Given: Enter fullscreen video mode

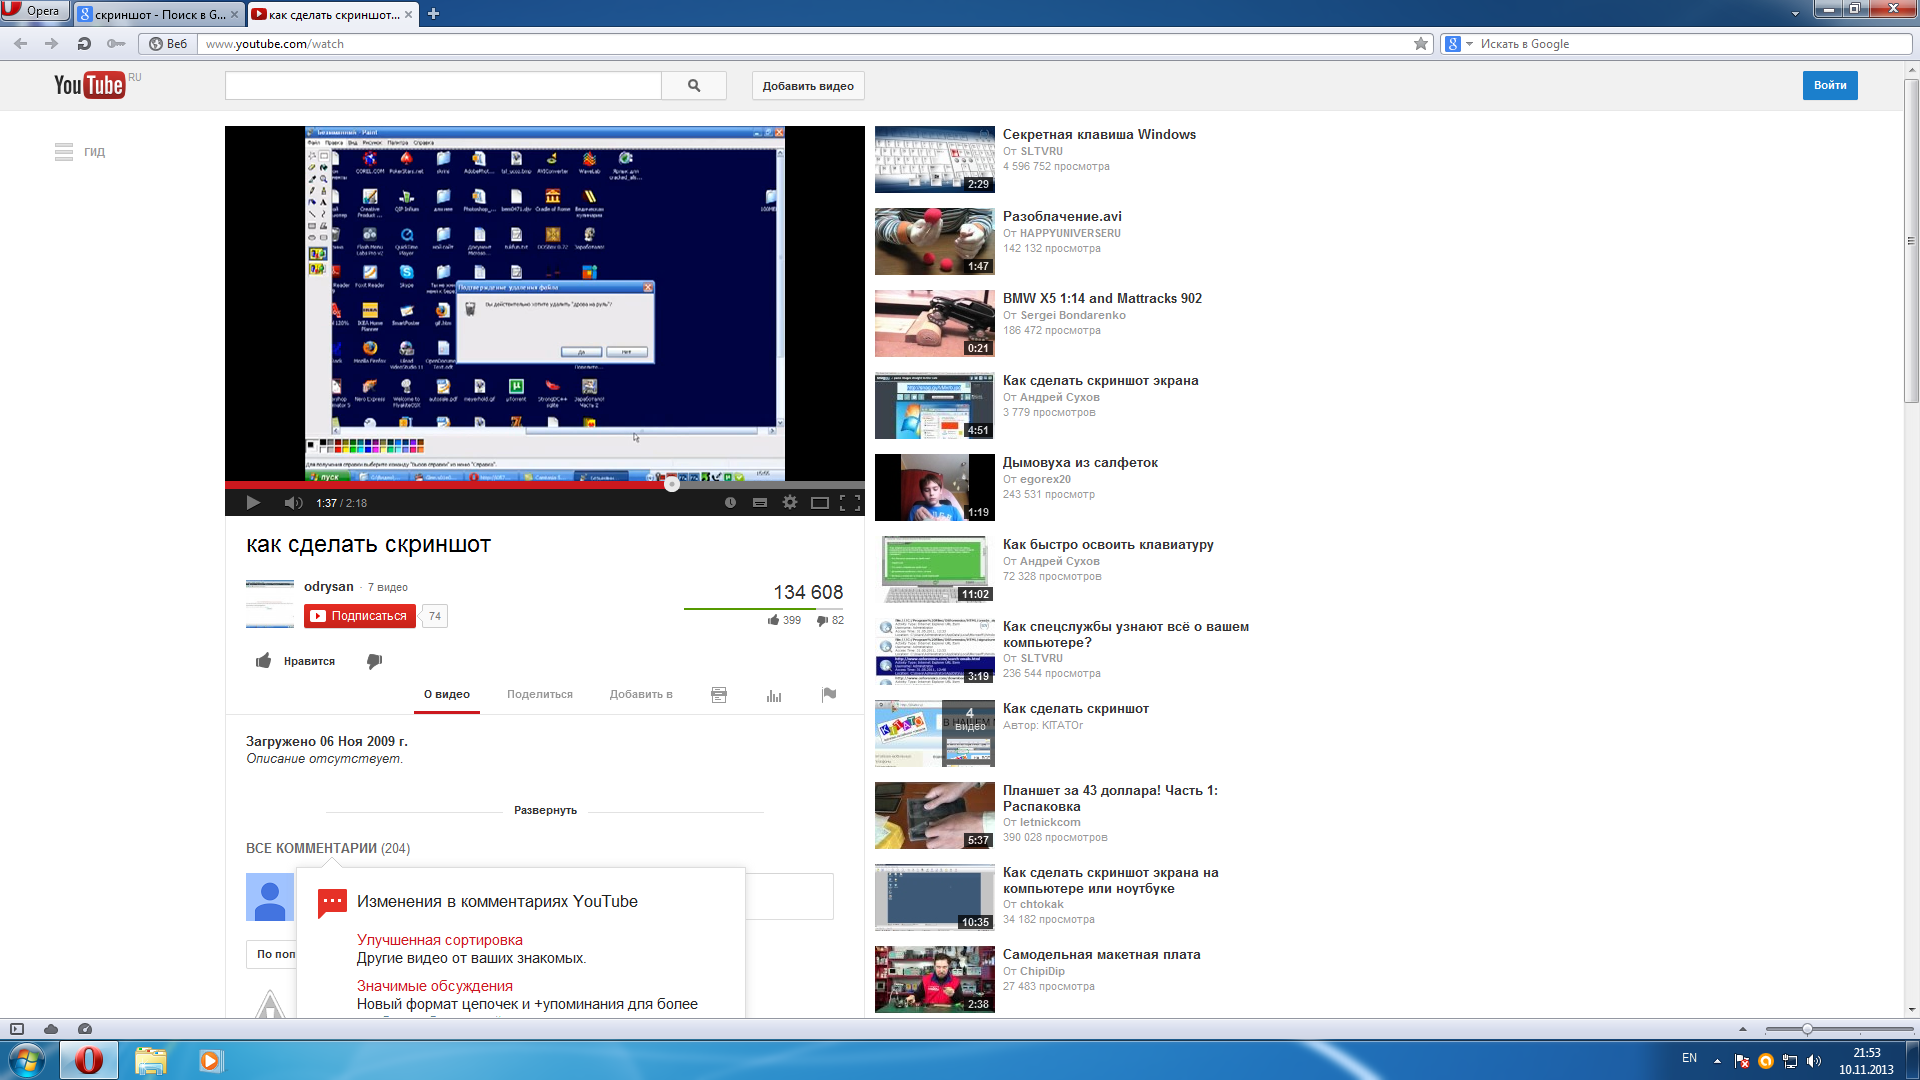Looking at the screenshot, I should click(x=850, y=503).
